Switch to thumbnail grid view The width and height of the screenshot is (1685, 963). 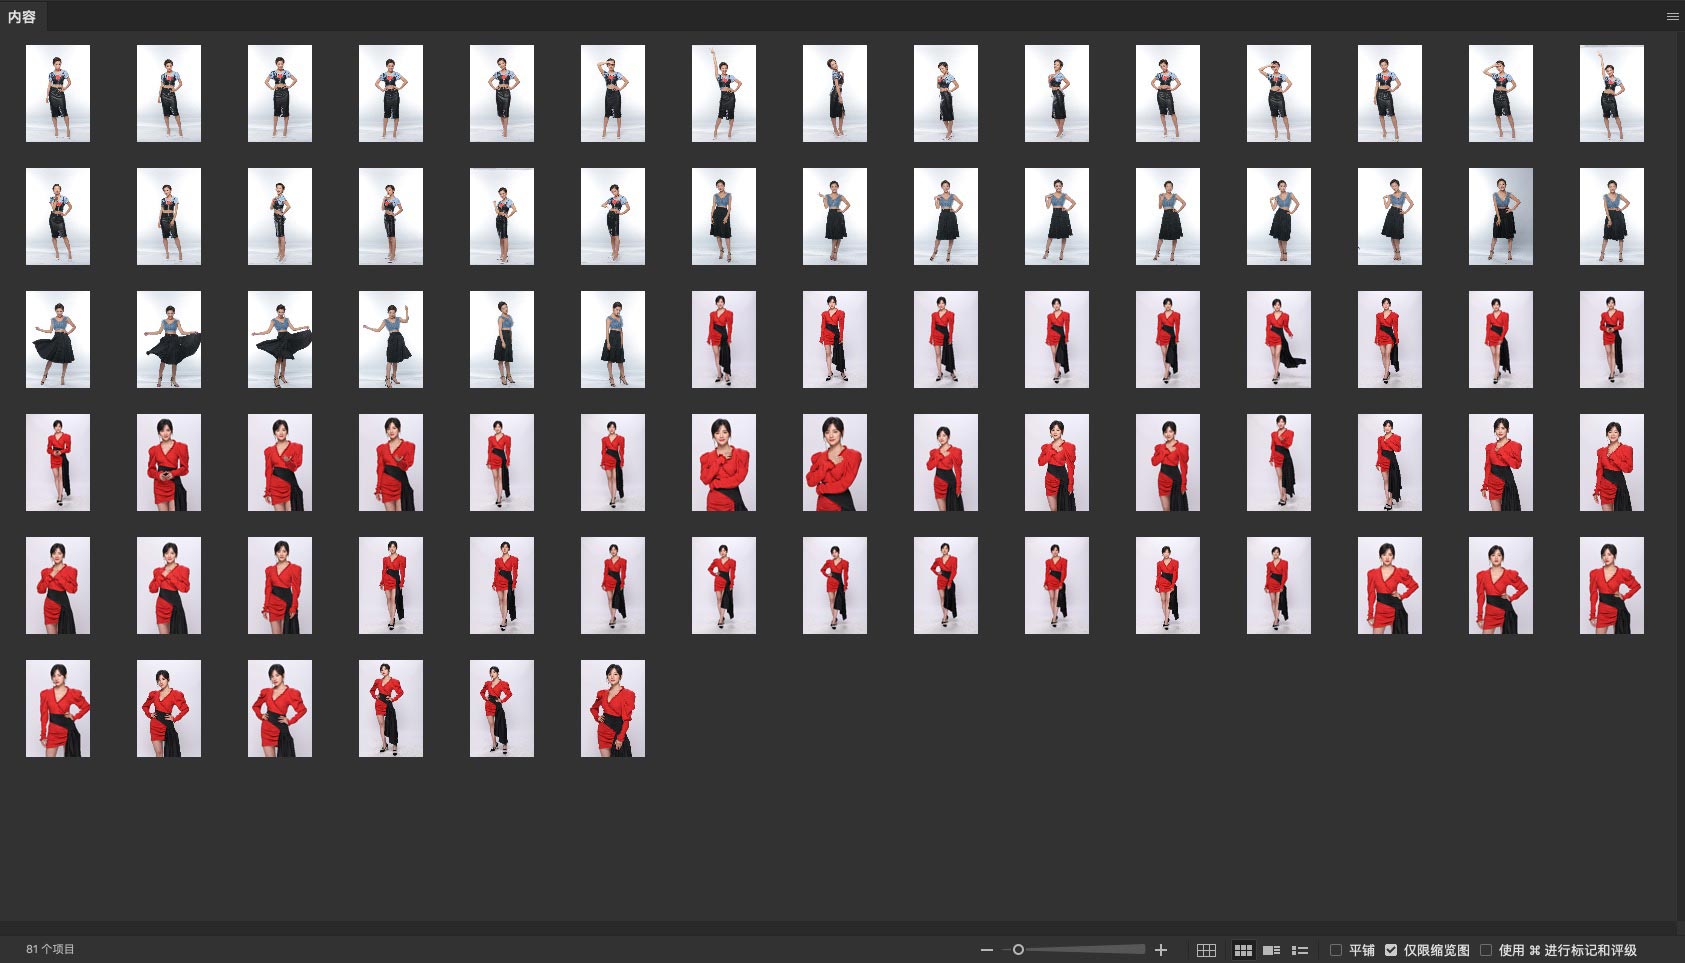[x=1243, y=950]
